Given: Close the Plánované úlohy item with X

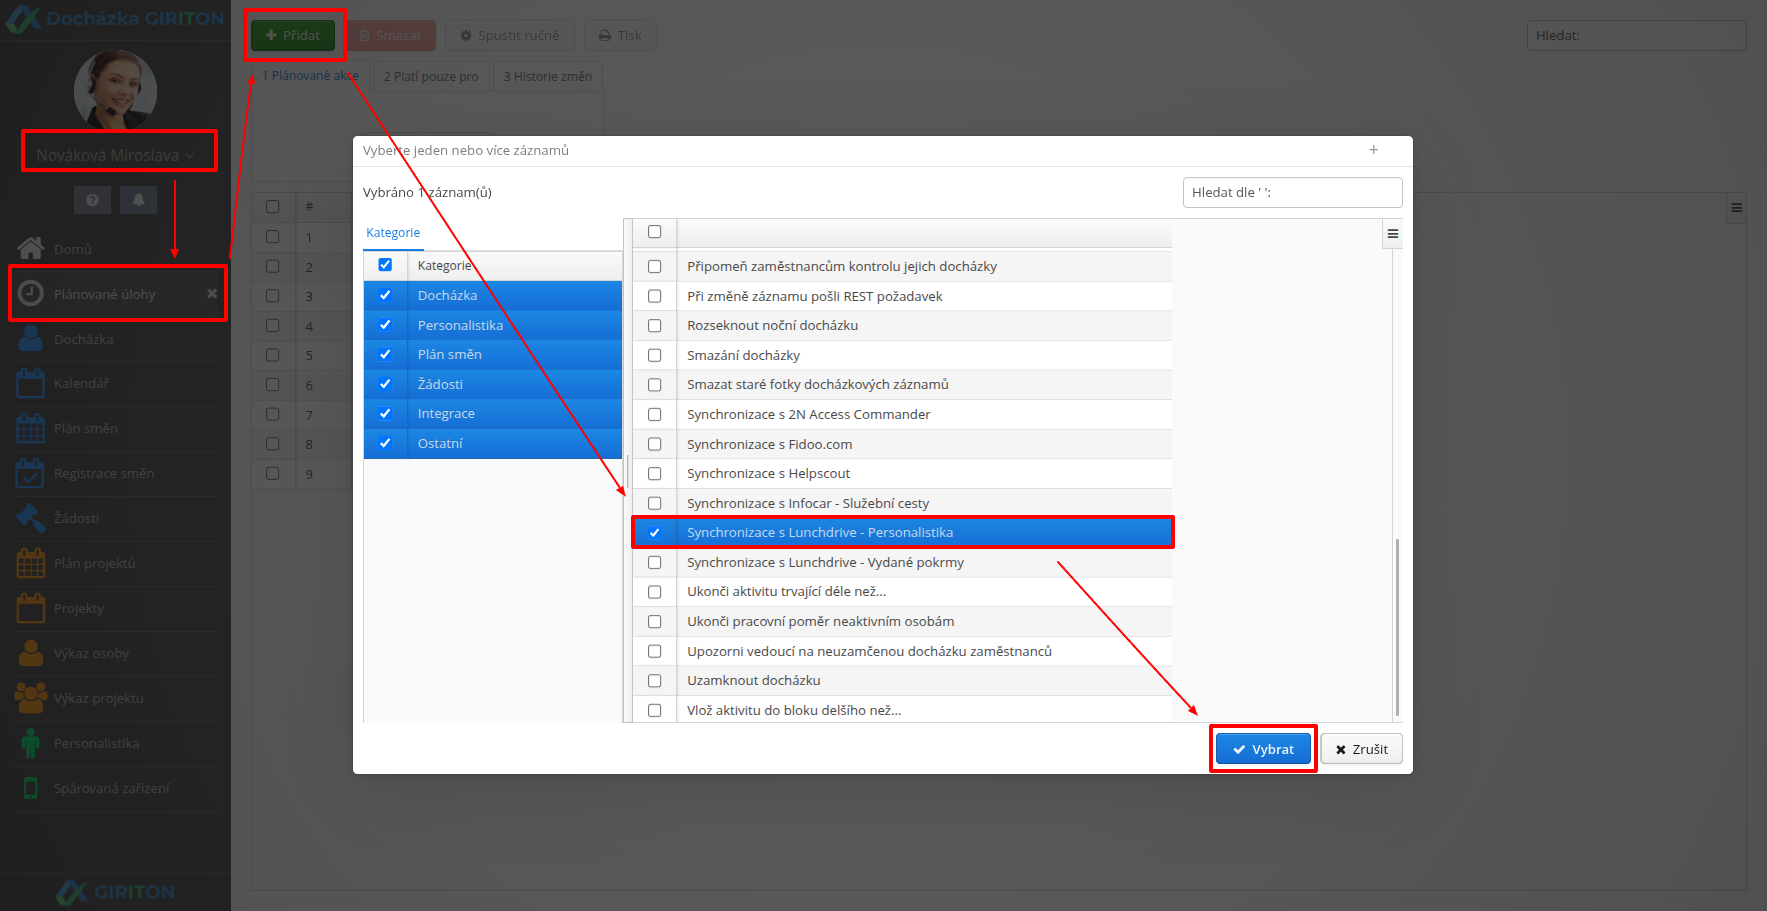Looking at the screenshot, I should pos(212,294).
